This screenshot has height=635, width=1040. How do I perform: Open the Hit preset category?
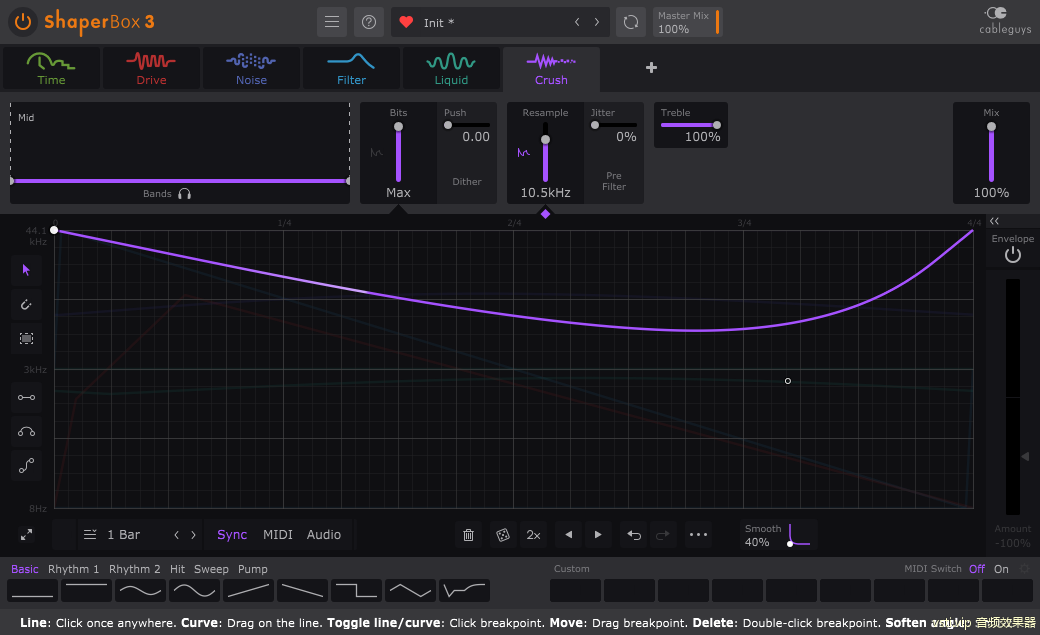(177, 569)
